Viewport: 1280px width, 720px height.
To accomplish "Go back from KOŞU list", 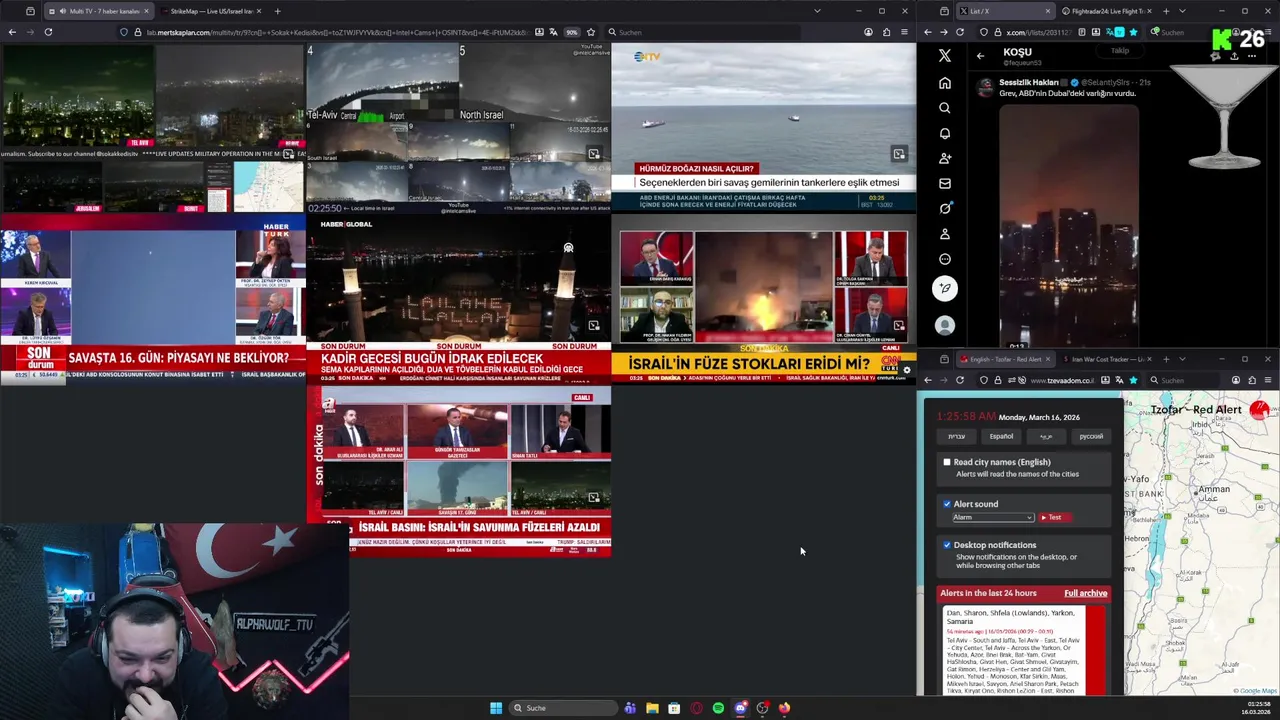I will (x=981, y=56).
